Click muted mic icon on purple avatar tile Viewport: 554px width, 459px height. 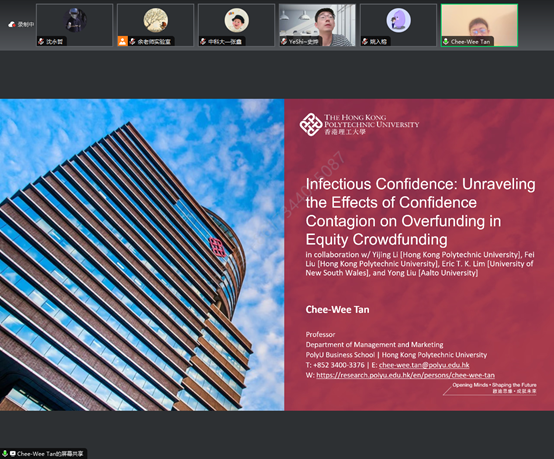pyautogui.click(x=365, y=41)
